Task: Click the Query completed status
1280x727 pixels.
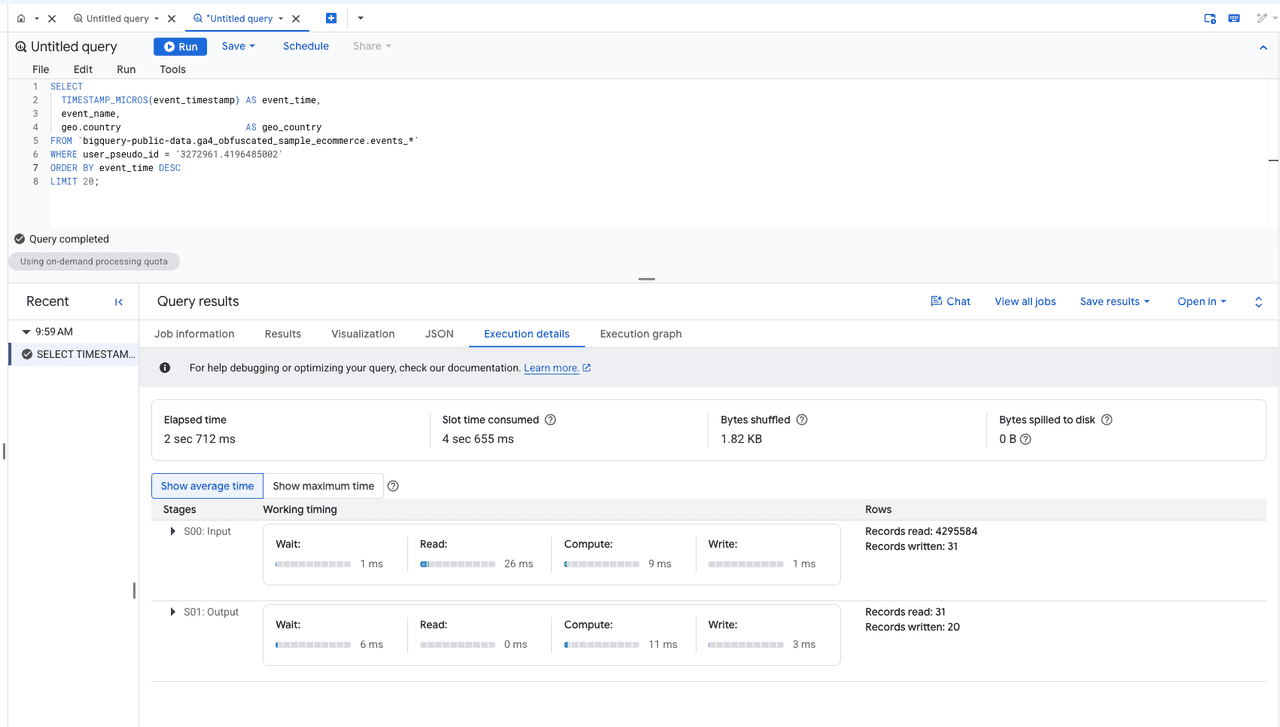Action: [61, 239]
